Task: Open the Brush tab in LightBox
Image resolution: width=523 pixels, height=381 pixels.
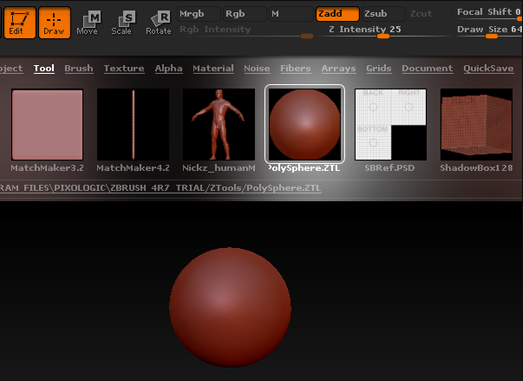Action: (79, 68)
